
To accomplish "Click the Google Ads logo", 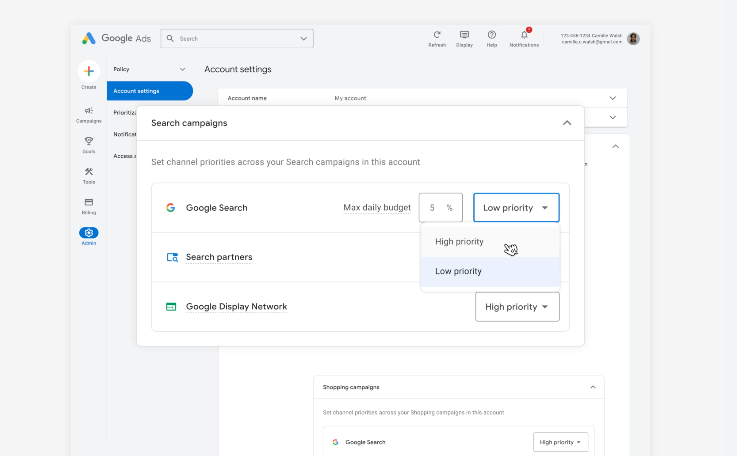I will click(116, 38).
